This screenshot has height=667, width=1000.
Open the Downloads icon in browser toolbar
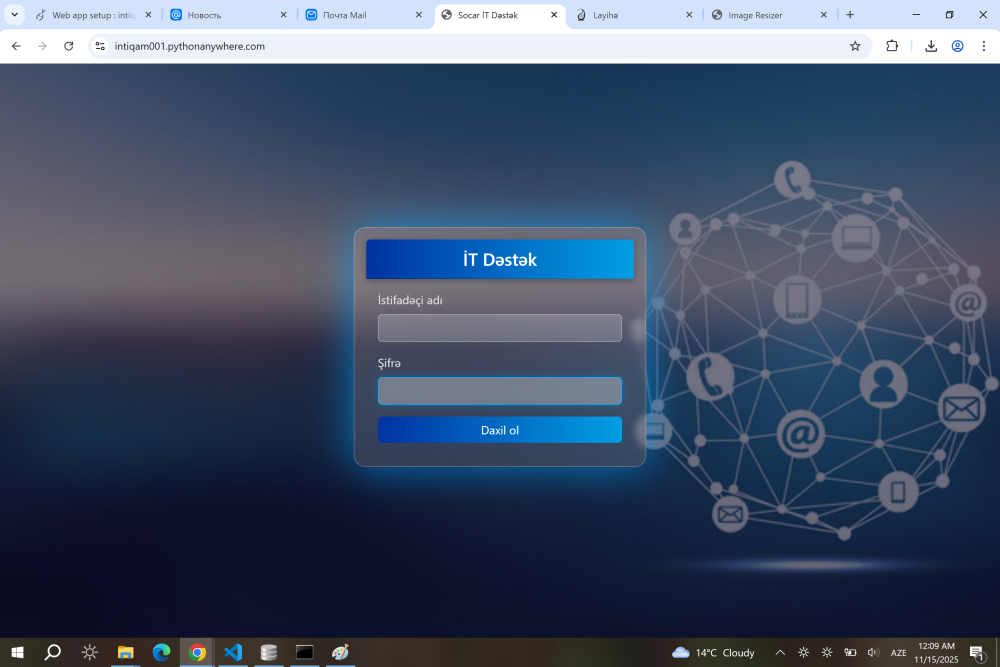(929, 46)
